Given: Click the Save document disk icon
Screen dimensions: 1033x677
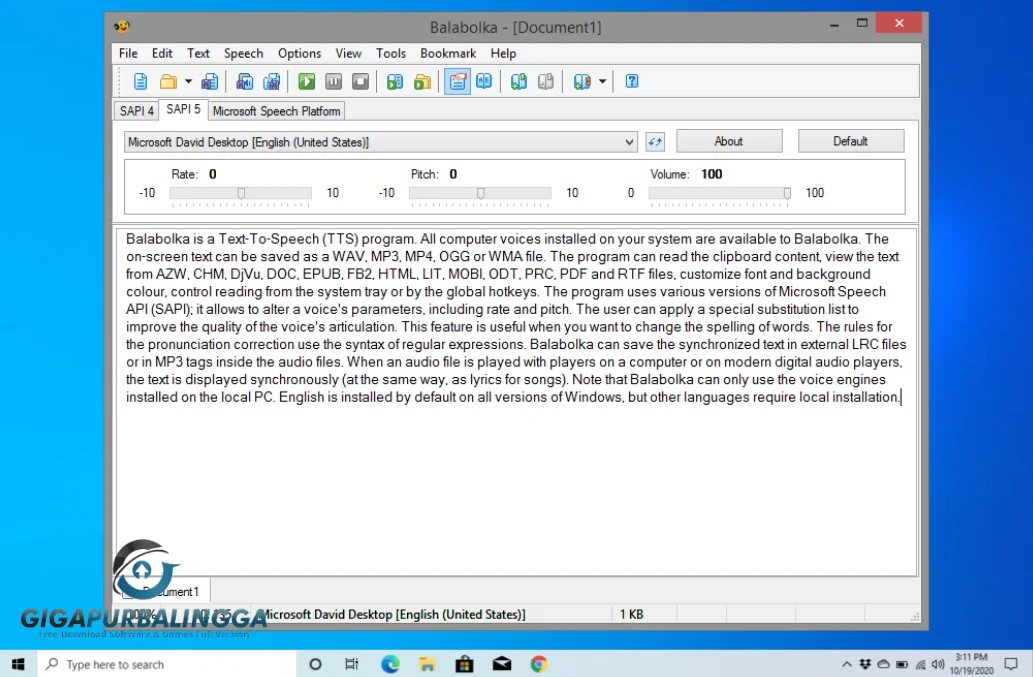Looking at the screenshot, I should point(209,82).
